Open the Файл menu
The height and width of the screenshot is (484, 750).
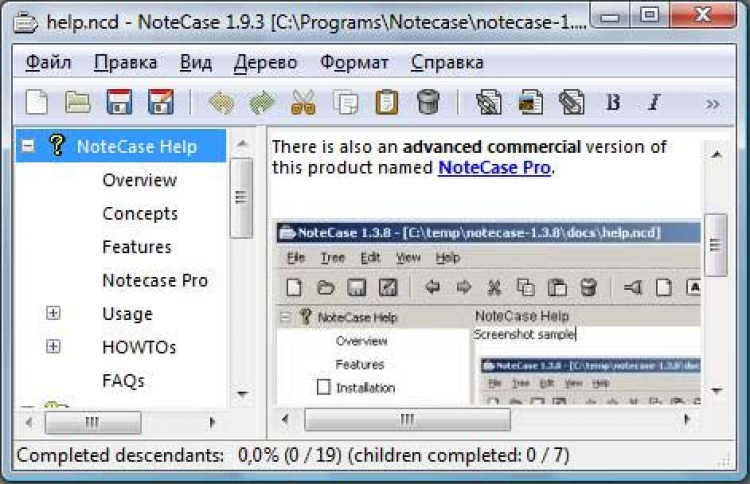[48, 63]
